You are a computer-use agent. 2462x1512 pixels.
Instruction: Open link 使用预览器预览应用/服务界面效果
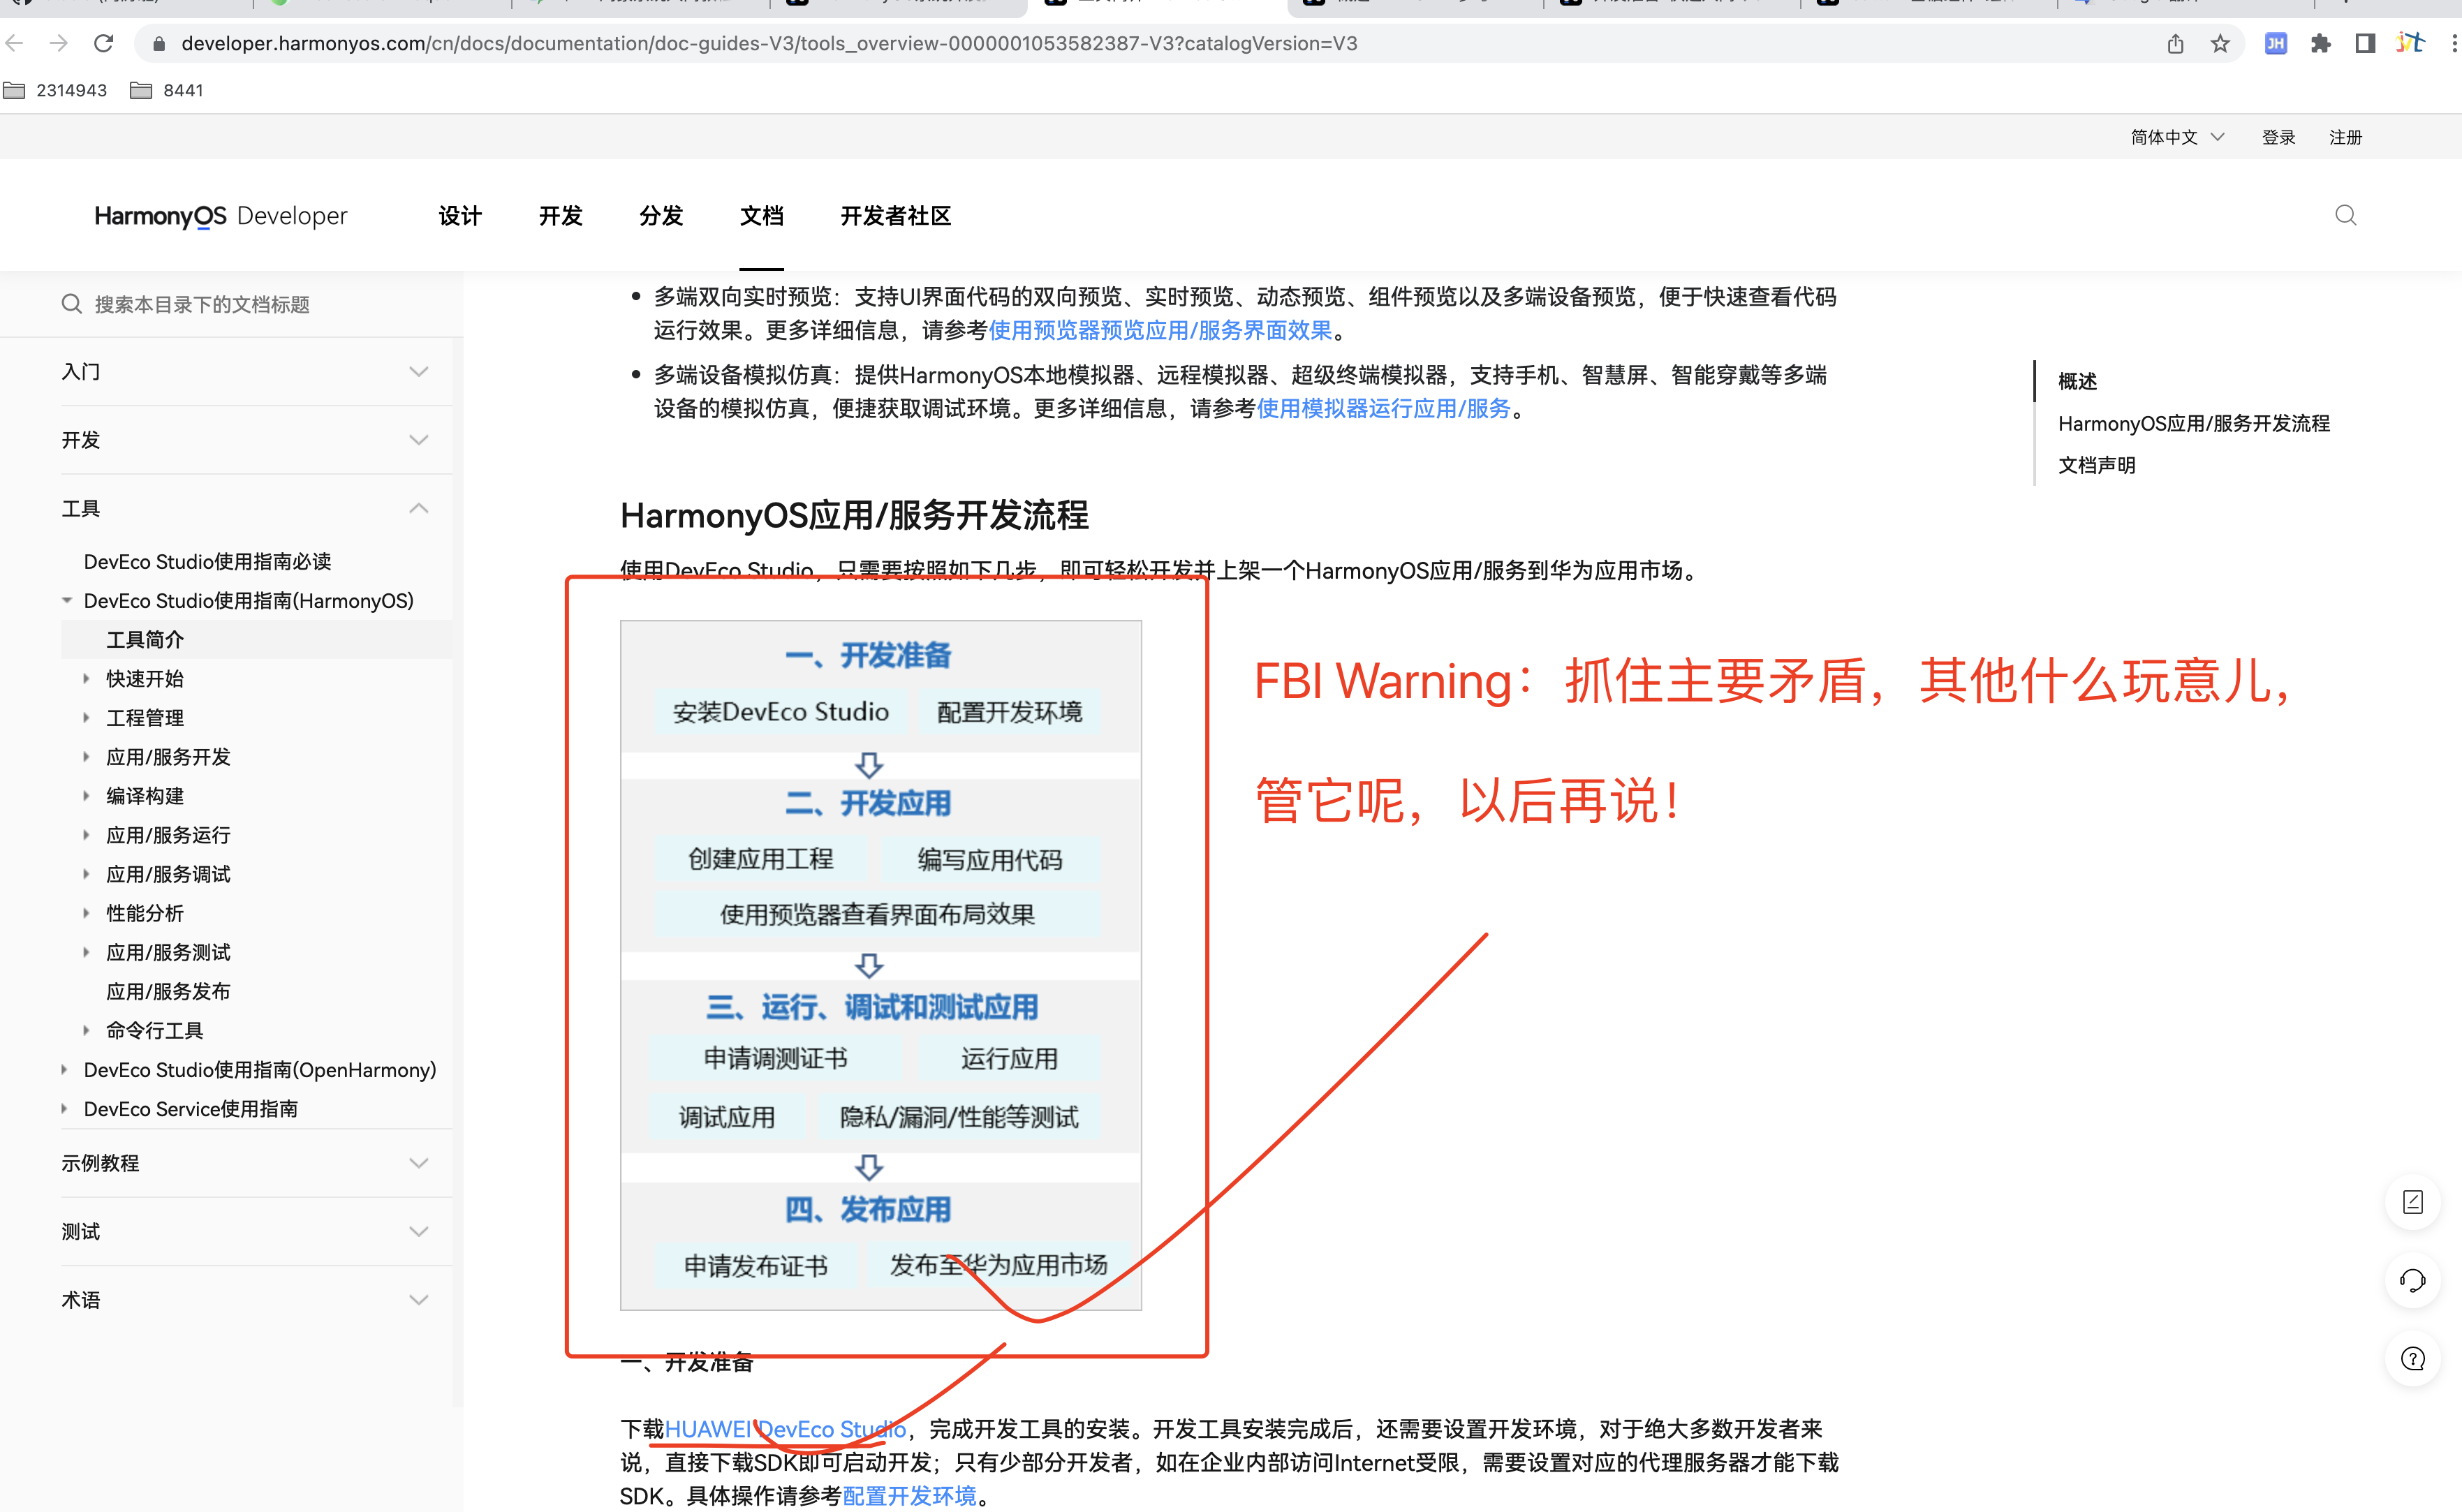(1160, 330)
